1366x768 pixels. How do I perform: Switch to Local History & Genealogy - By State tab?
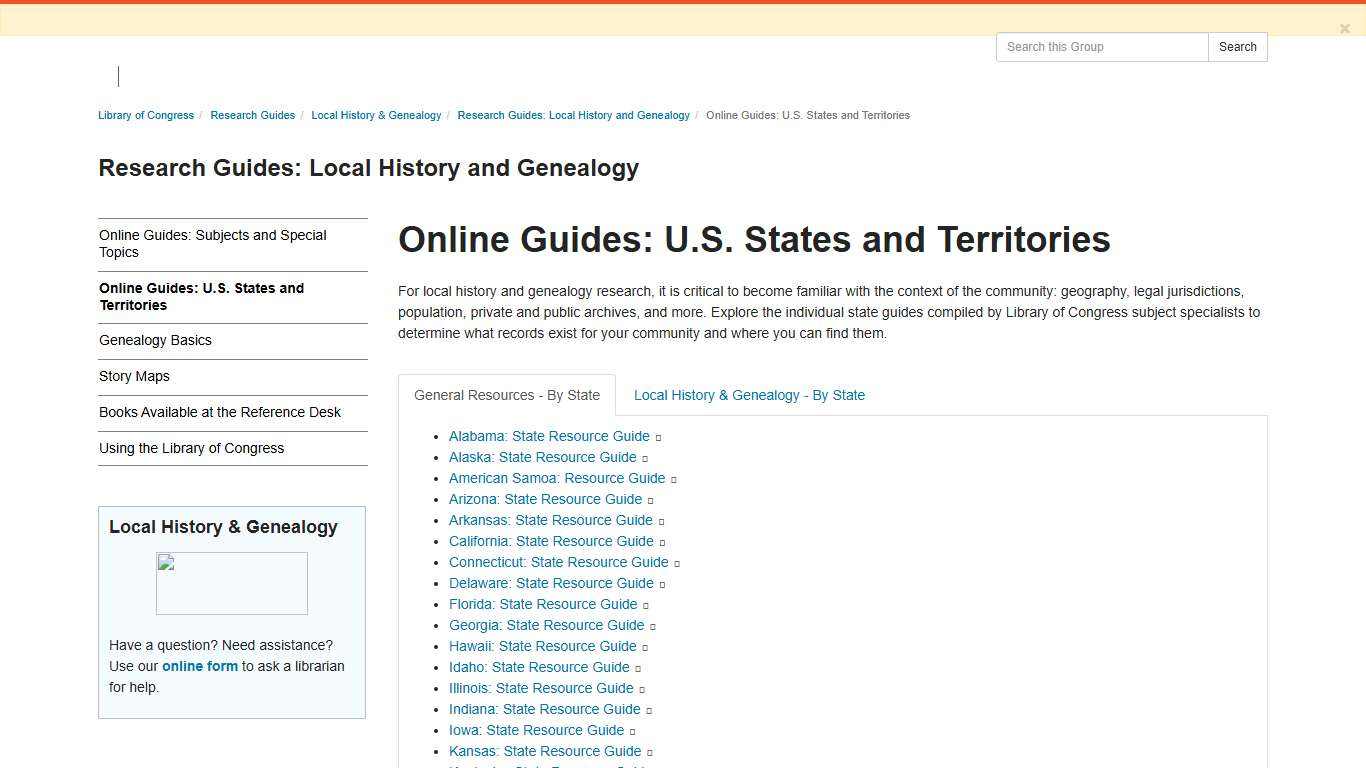tap(749, 395)
